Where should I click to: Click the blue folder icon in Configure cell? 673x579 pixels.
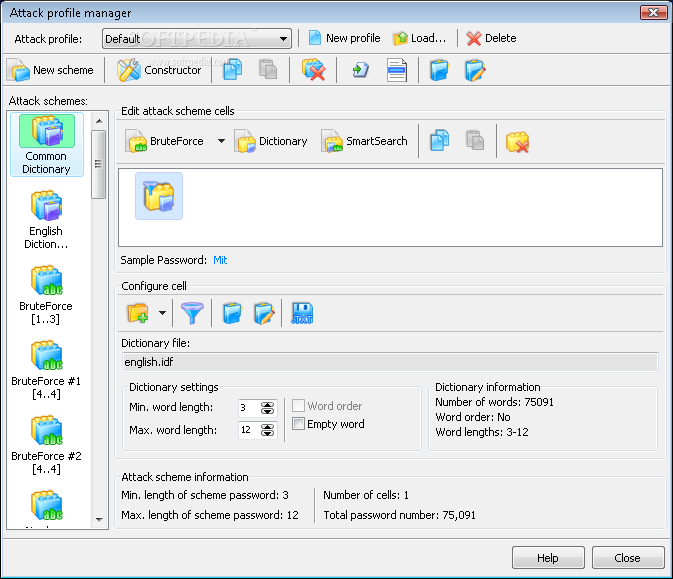(232, 313)
